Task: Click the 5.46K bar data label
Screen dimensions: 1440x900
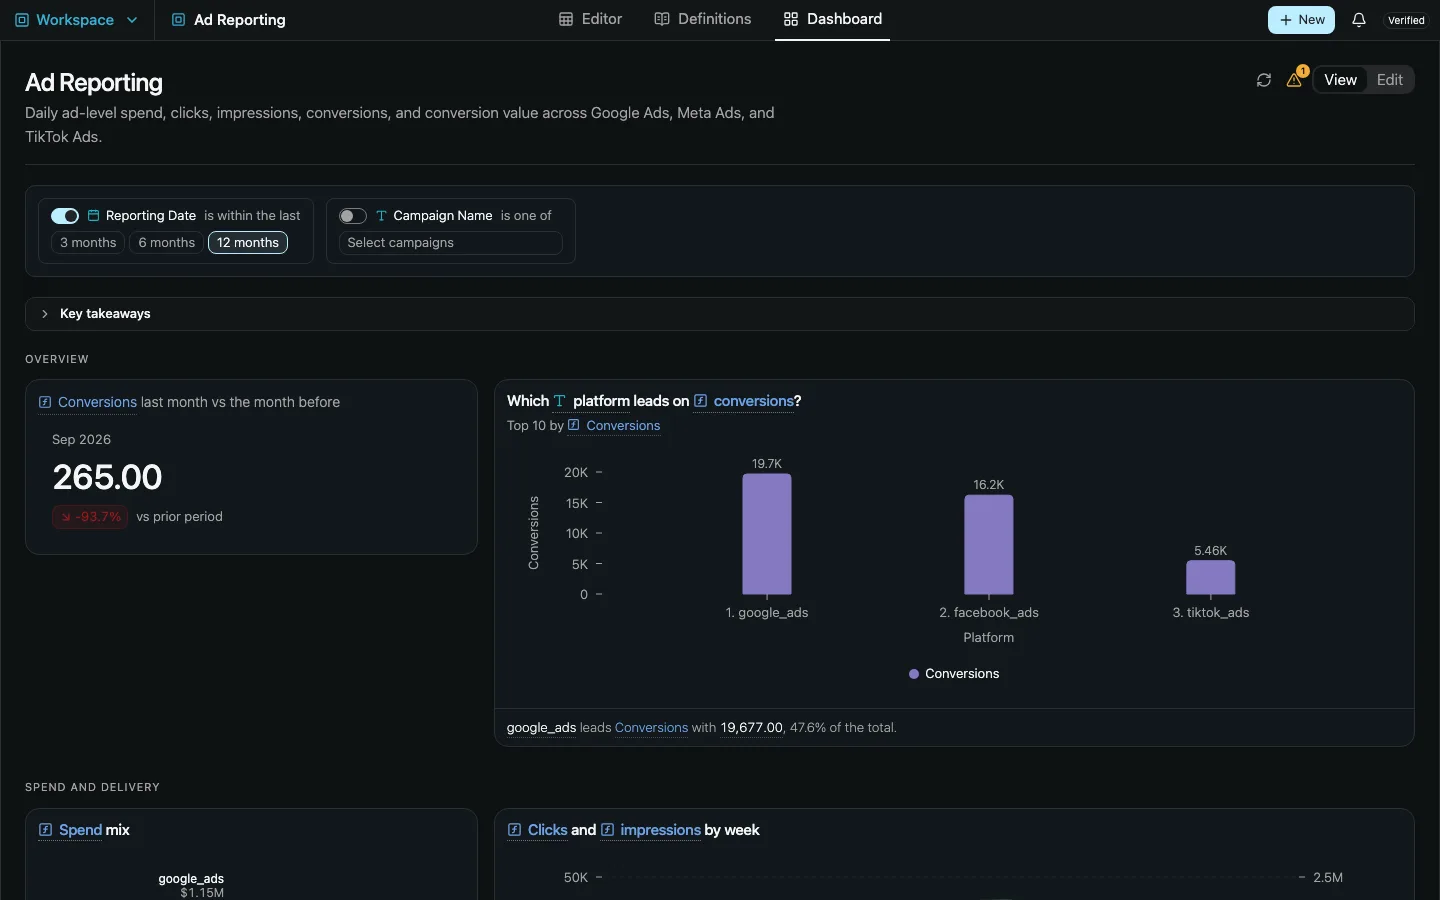Action: click(x=1211, y=551)
